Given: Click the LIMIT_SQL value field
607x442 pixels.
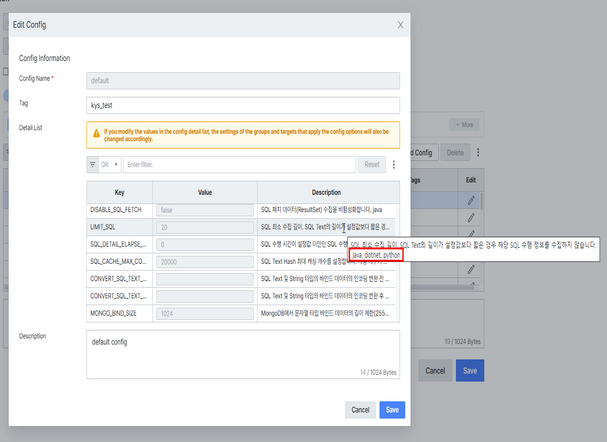Looking at the screenshot, I should (205, 227).
